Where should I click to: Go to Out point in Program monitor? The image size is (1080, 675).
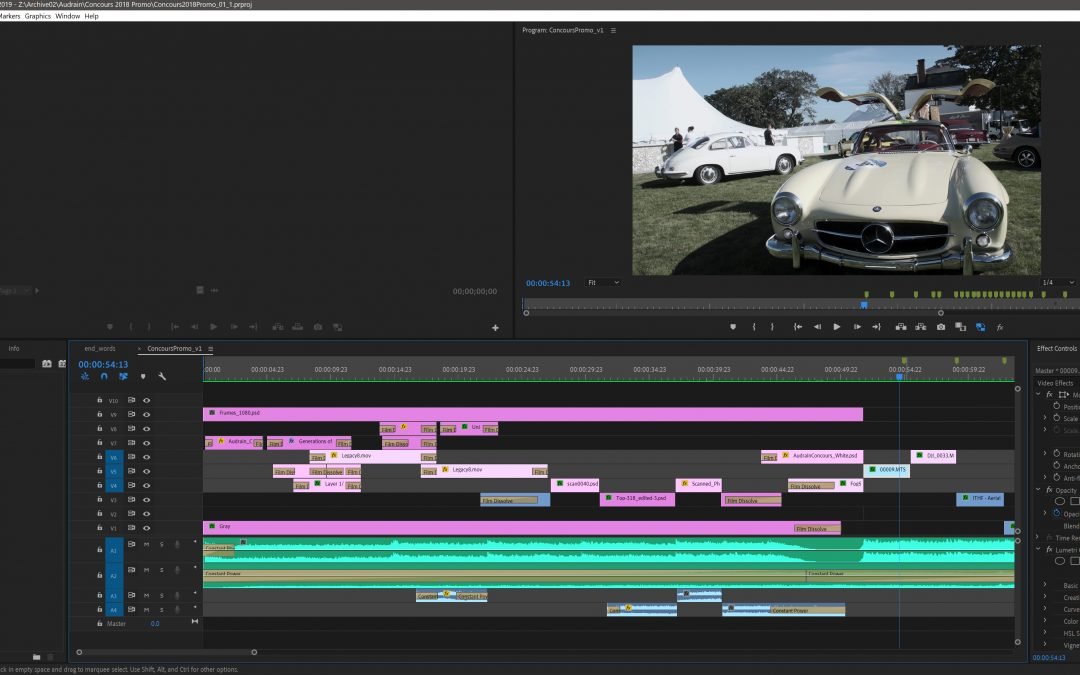pos(876,327)
